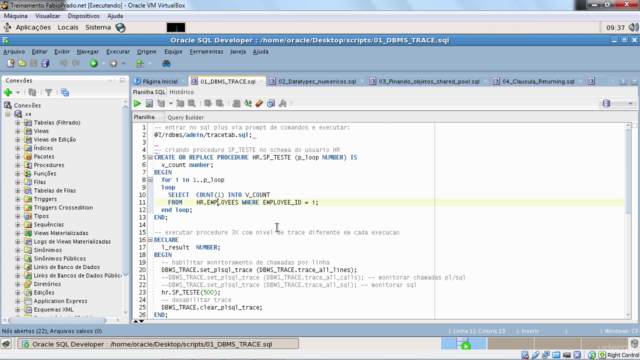Image resolution: width=640 pixels, height=360 pixels.
Task: Click the eraser Clear icon
Action: [259, 103]
